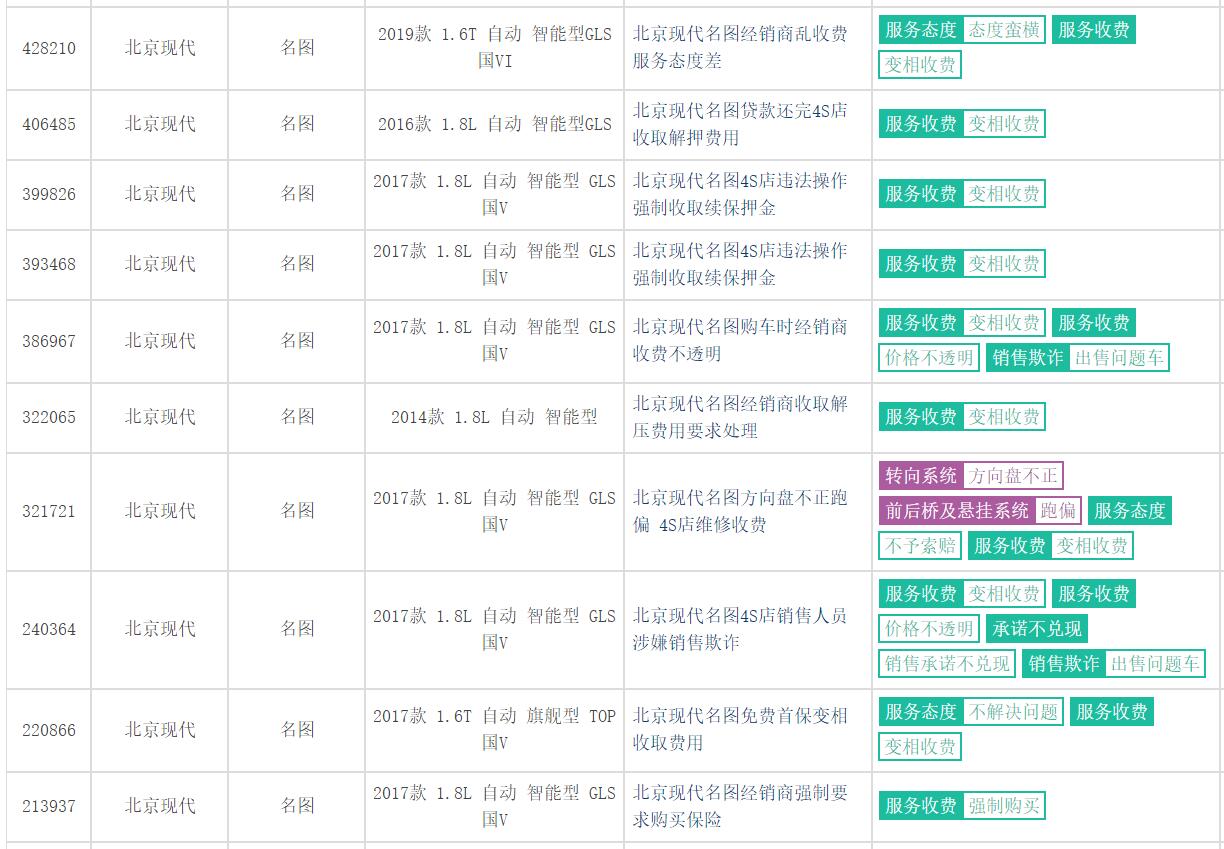Open complaint "北京现代名图经销商乱收费 服务态度差"
The height and width of the screenshot is (849, 1224).
(x=740, y=47)
